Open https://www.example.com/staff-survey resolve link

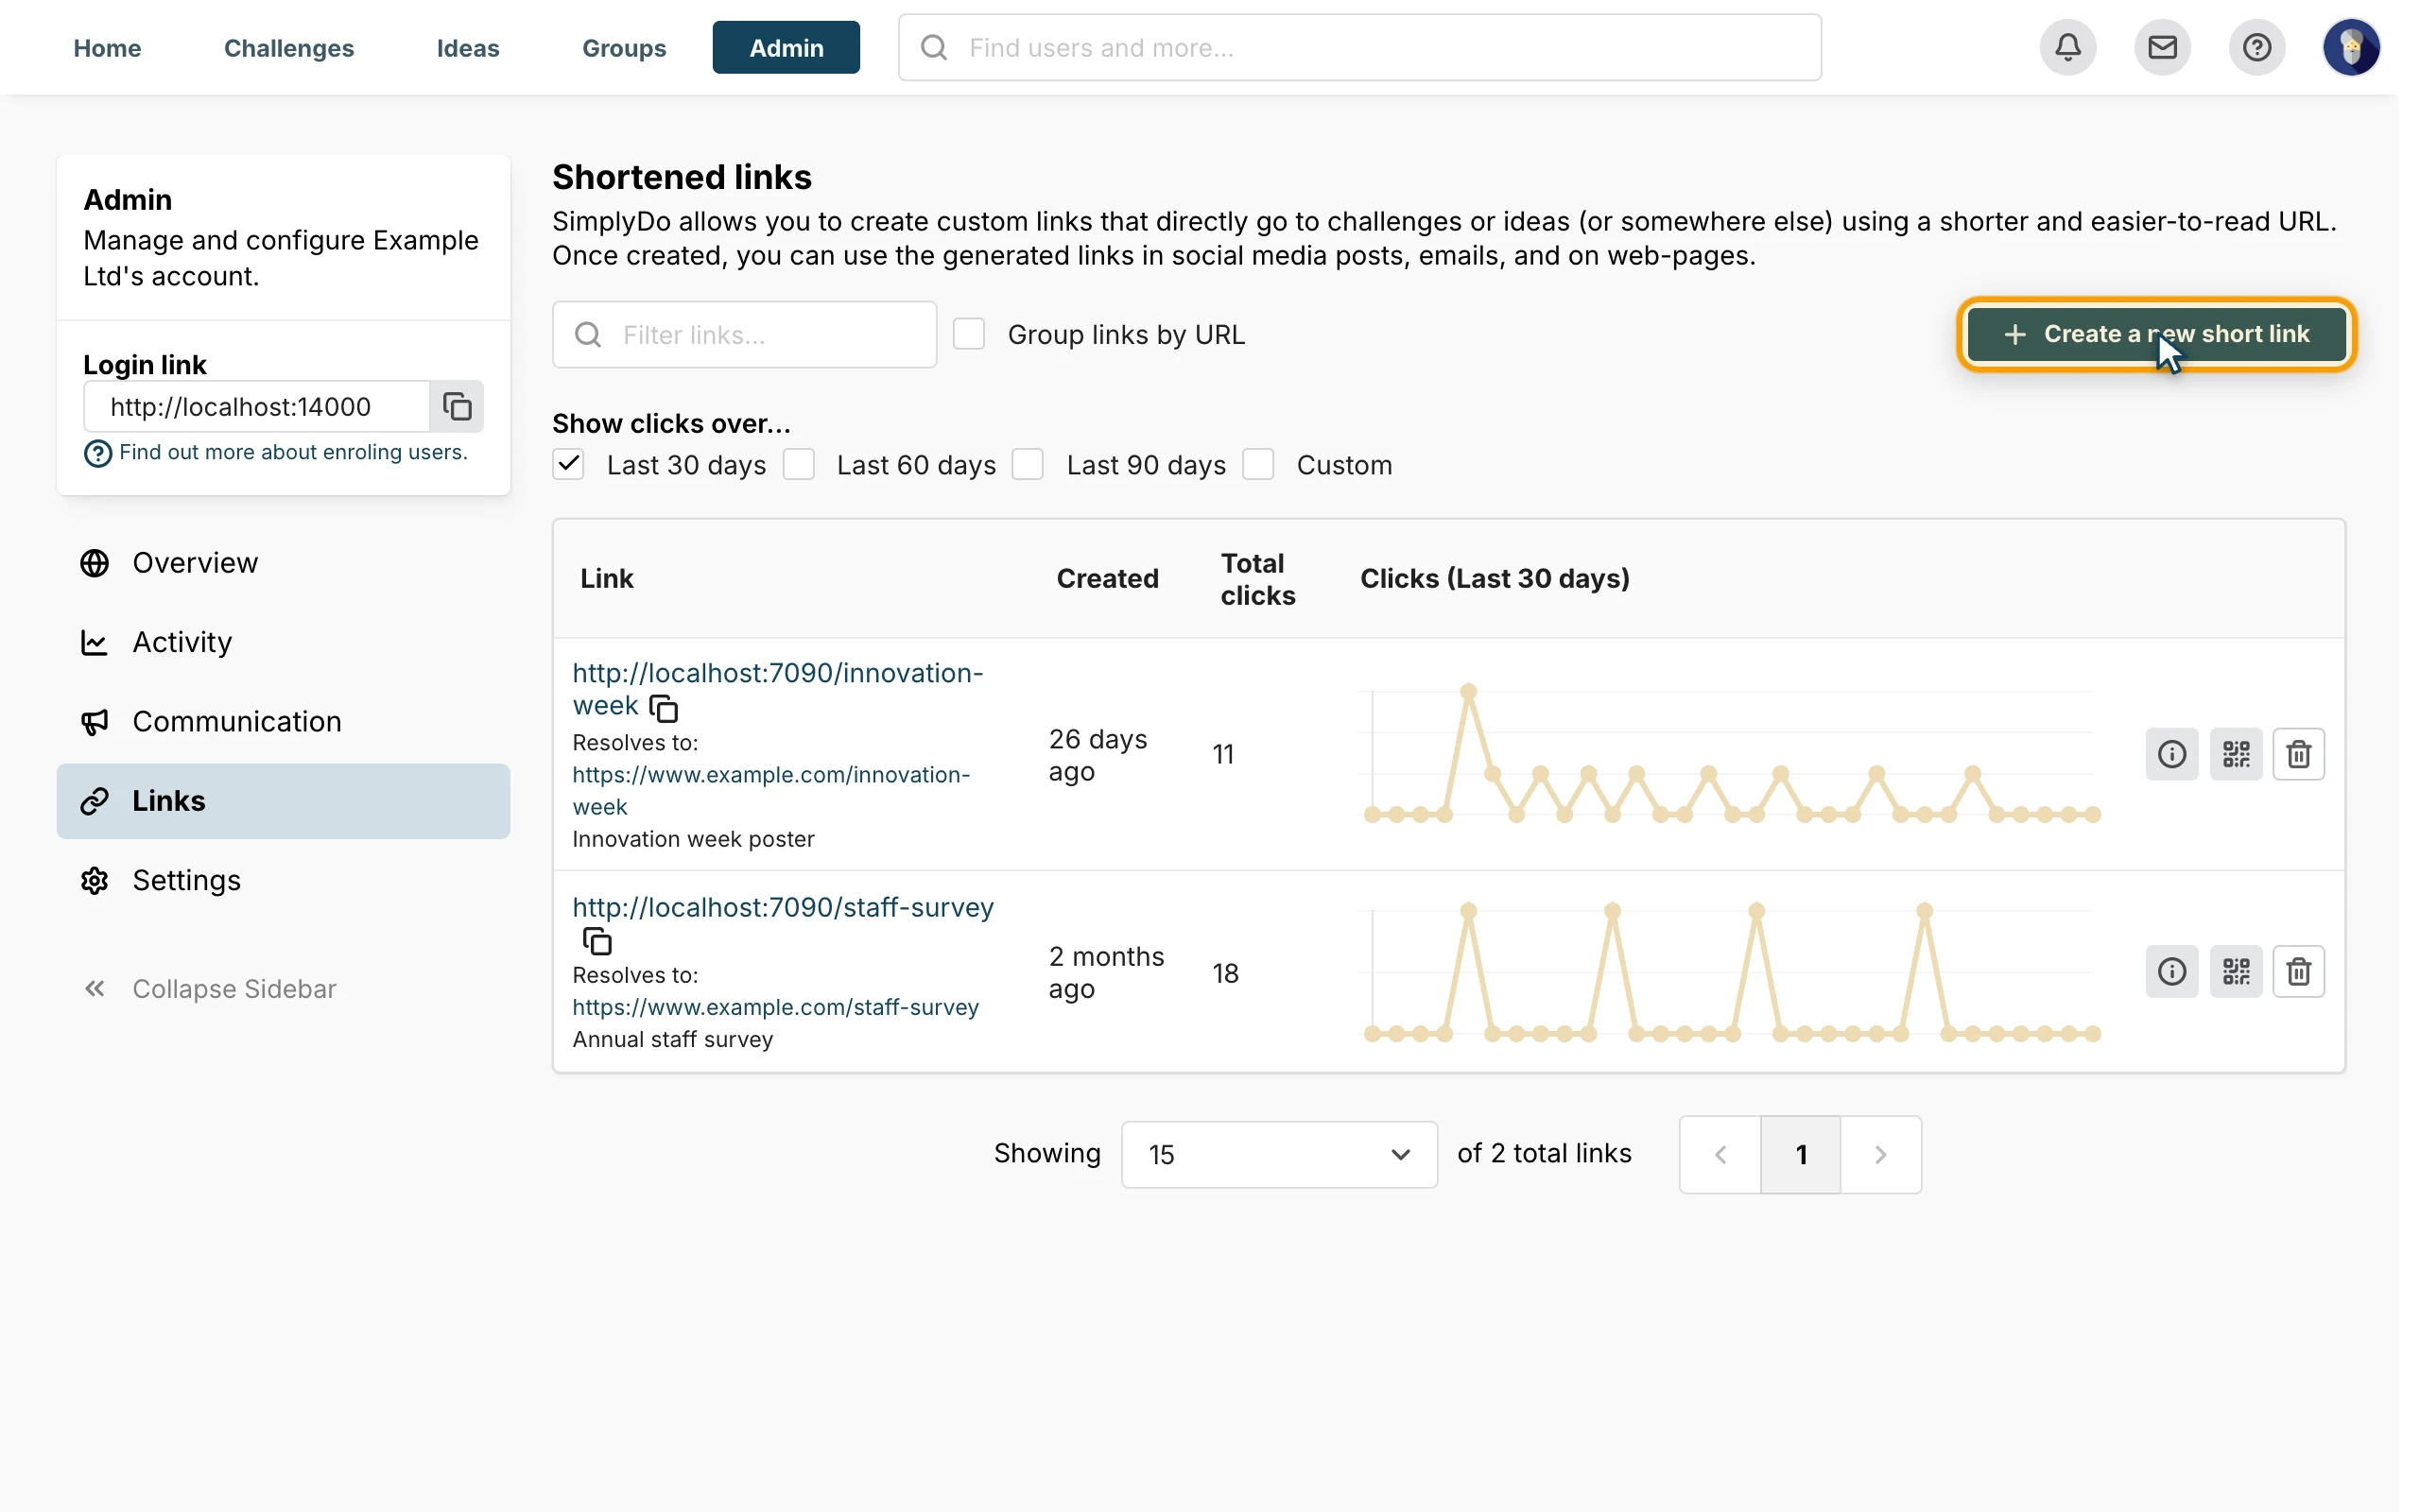point(775,1007)
